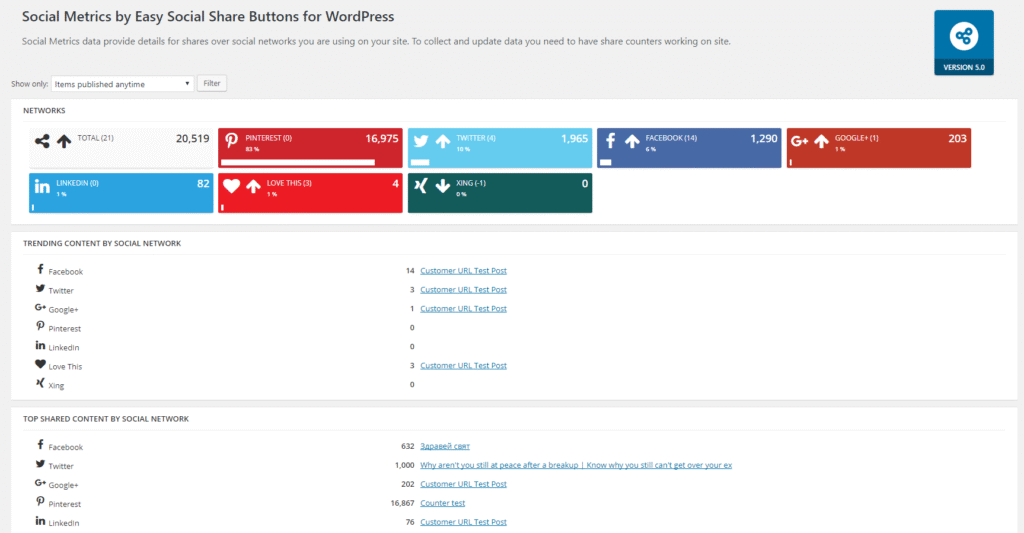Image resolution: width=1024 pixels, height=533 pixels.
Task: Click the Facebook 6% progress bar
Action: tap(605, 162)
